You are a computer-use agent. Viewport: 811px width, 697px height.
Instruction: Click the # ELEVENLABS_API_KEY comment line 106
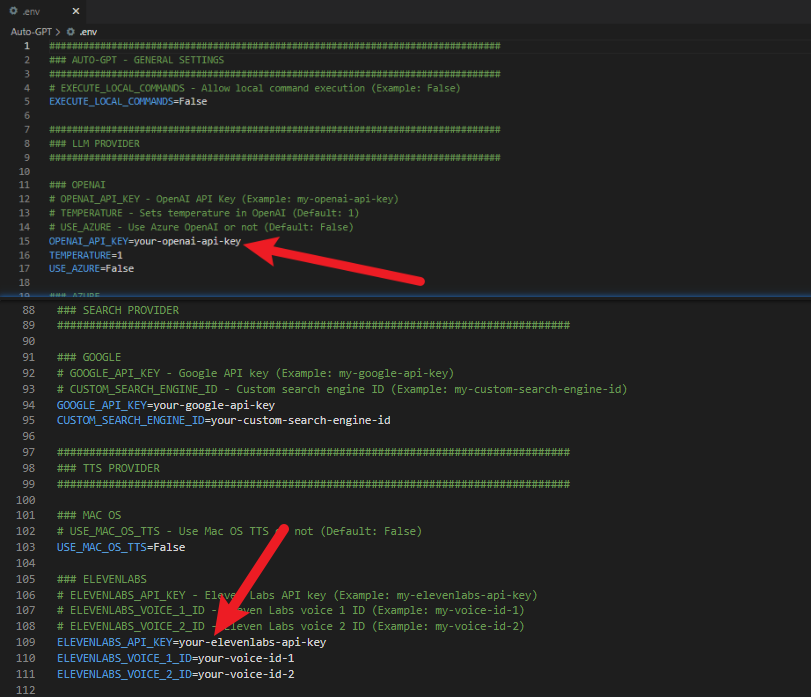click(x=297, y=595)
